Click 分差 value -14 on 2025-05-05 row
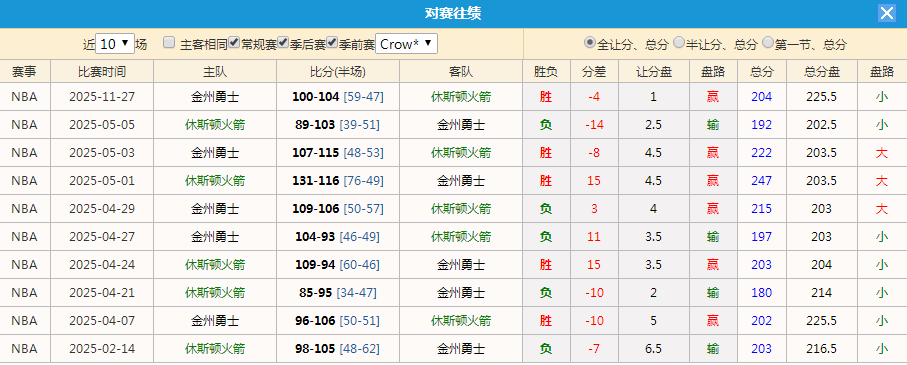 (594, 125)
